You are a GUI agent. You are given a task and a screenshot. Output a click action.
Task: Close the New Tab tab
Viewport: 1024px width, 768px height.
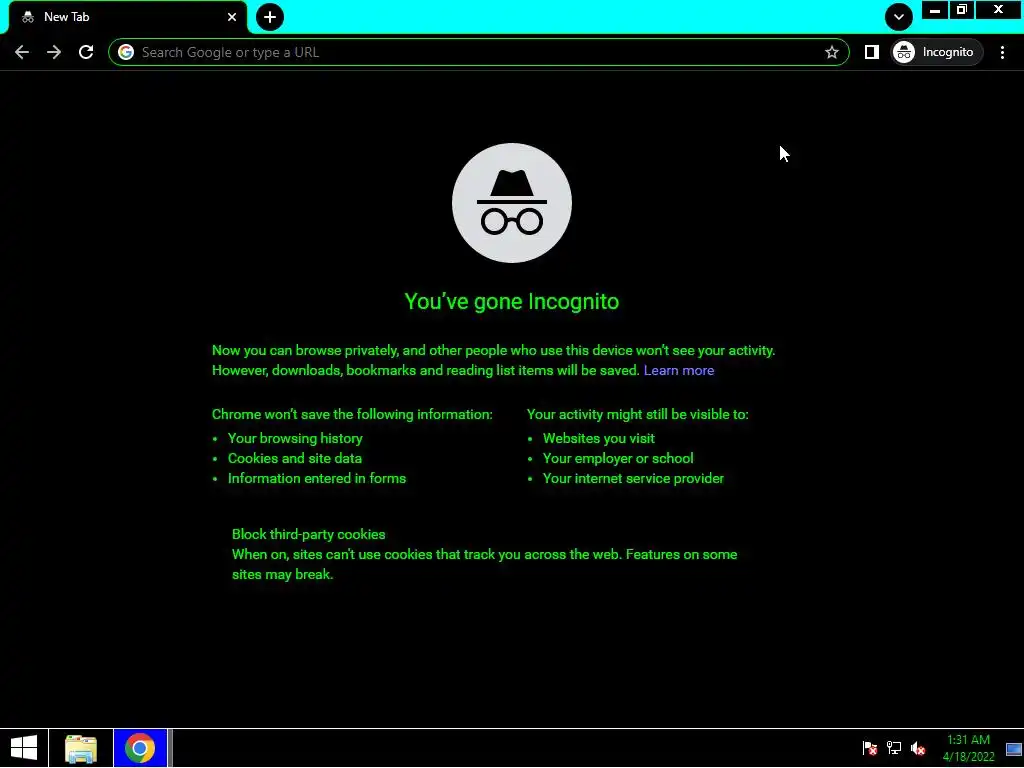click(232, 17)
